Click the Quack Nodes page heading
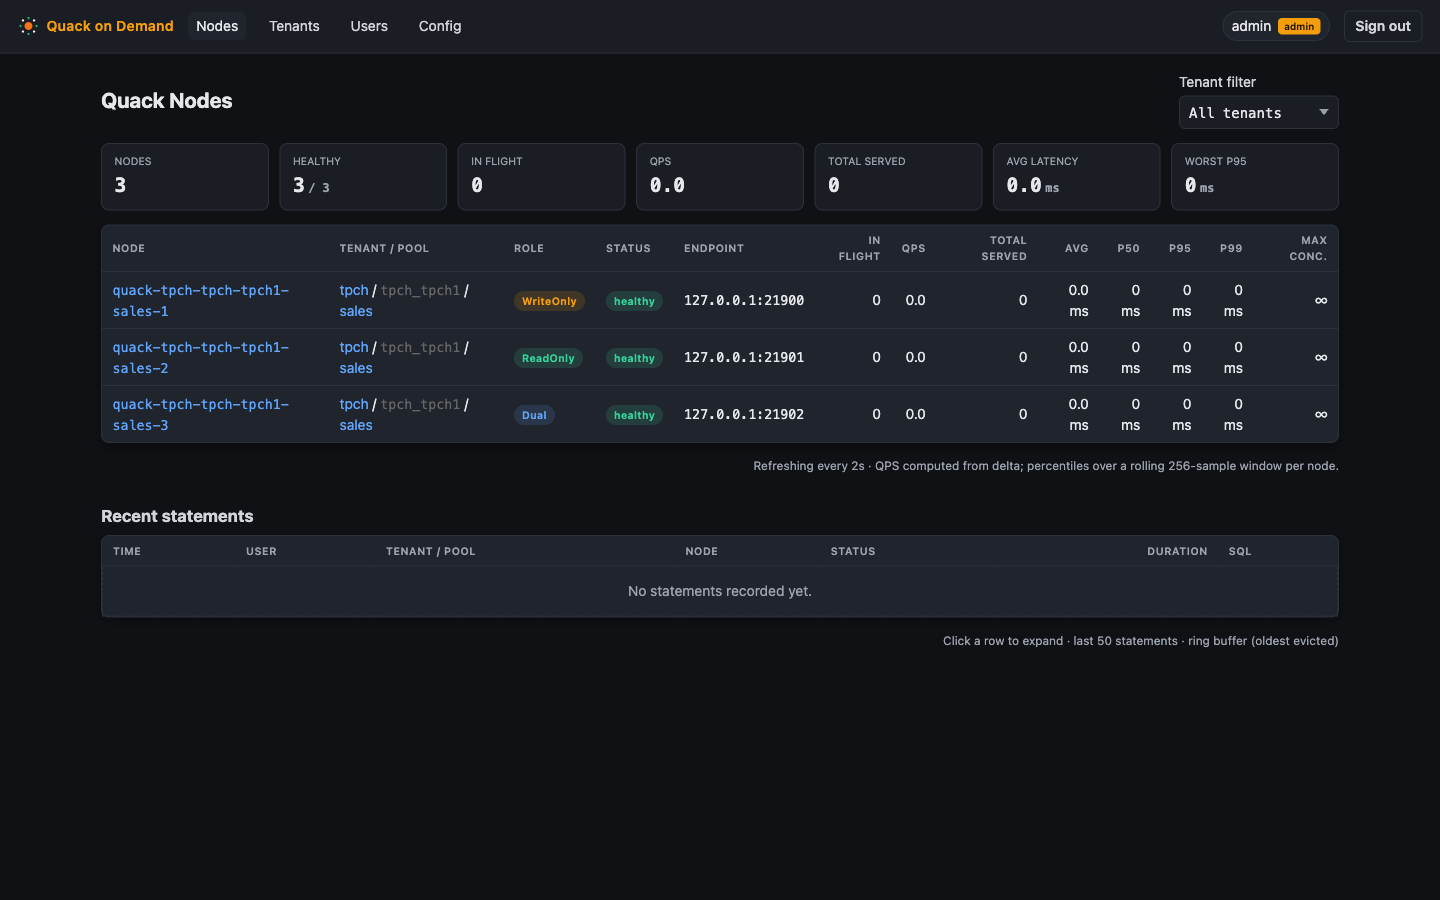This screenshot has width=1440, height=900. [167, 101]
